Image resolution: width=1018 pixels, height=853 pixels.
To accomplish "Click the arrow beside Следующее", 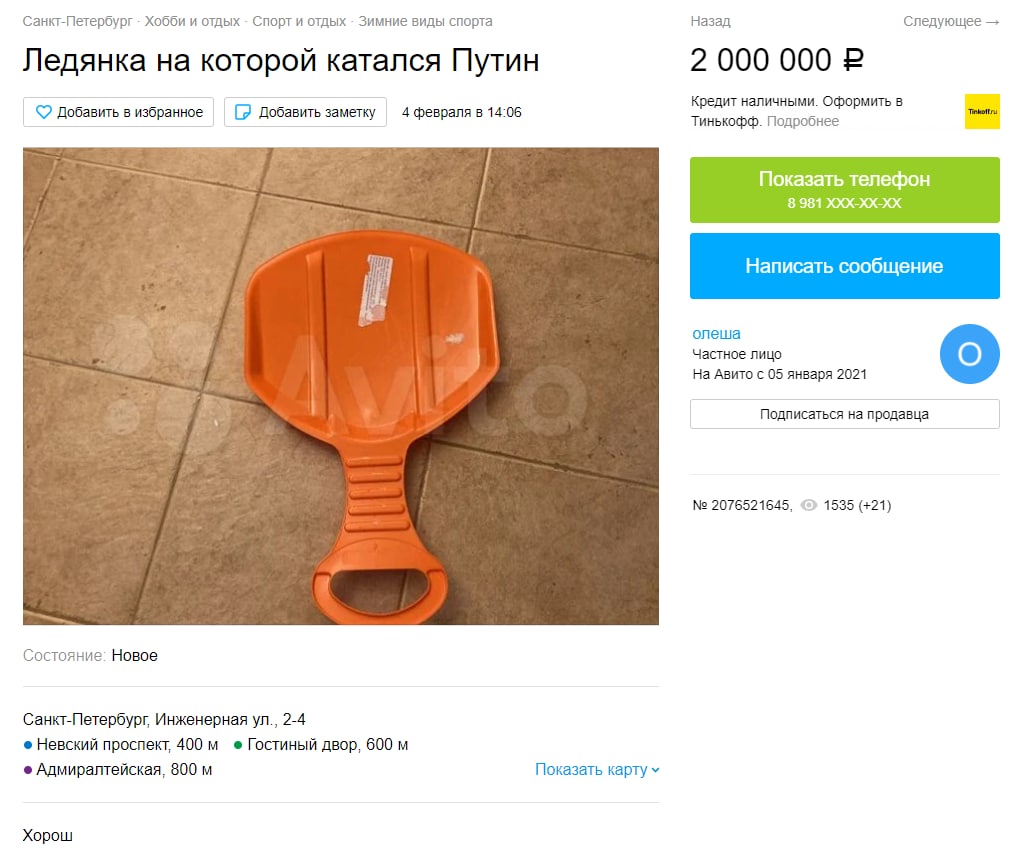I will coord(992,22).
